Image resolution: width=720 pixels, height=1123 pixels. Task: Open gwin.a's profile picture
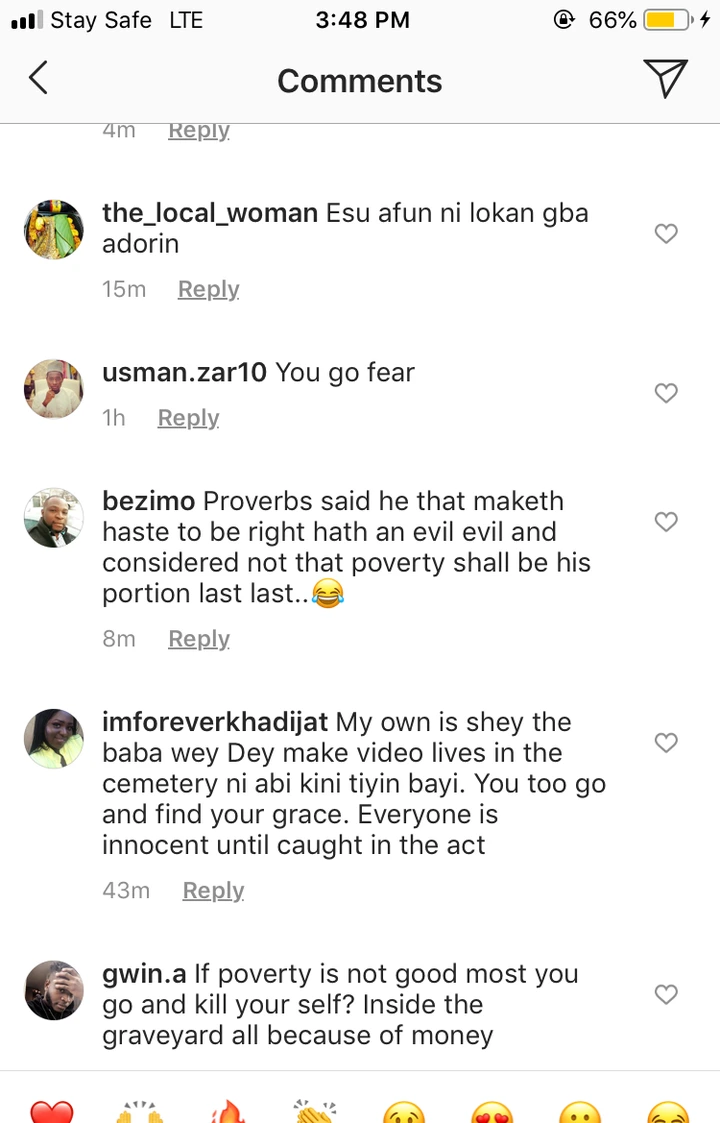click(53, 990)
